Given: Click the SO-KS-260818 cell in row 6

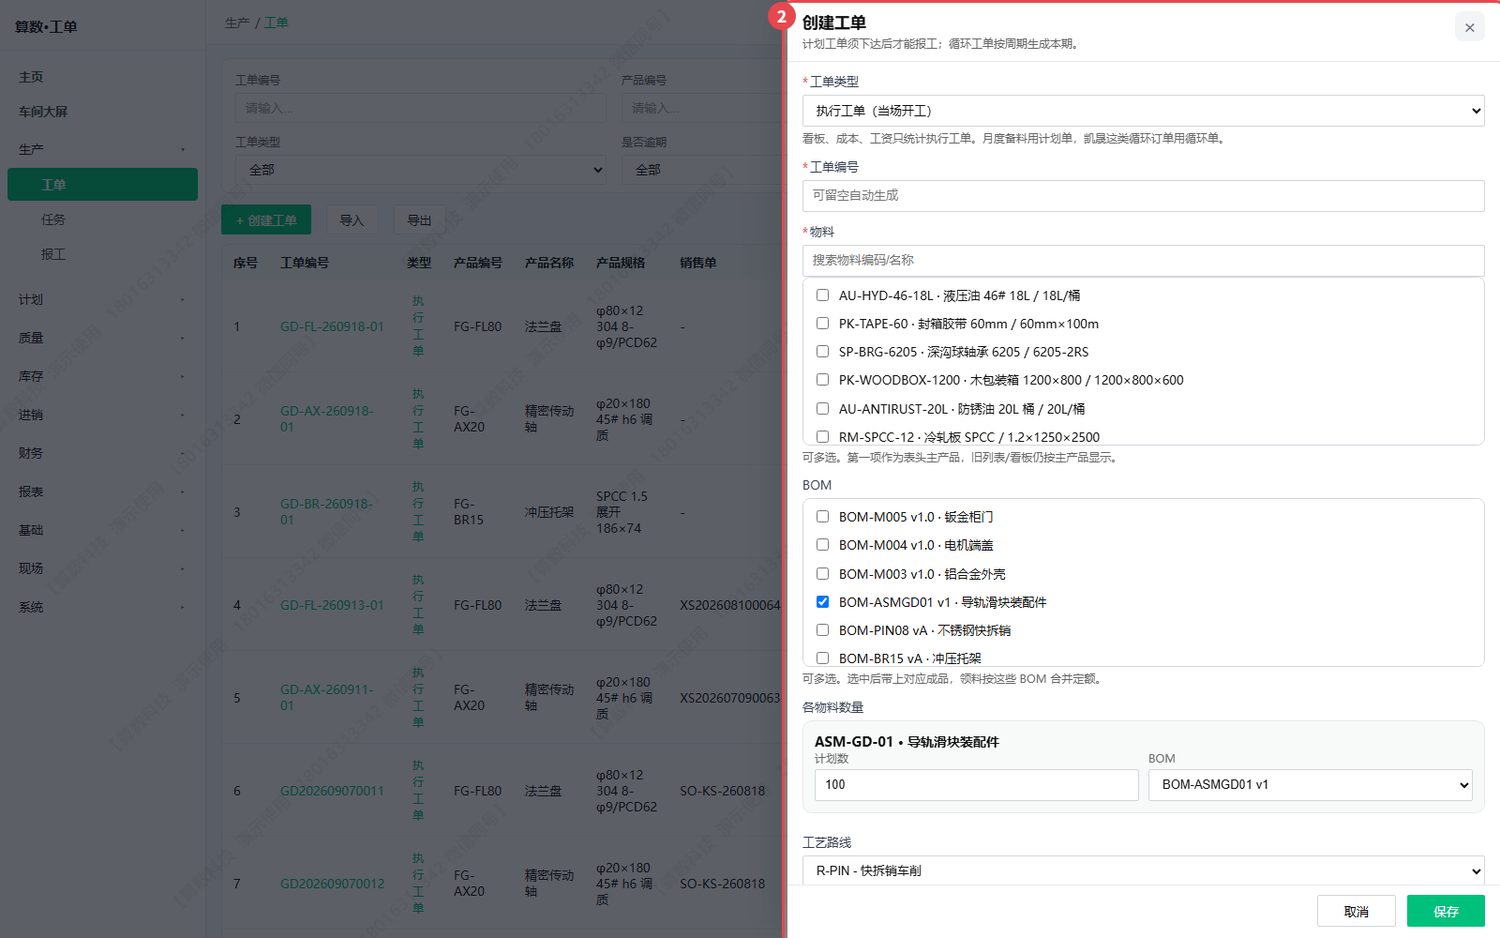Looking at the screenshot, I should click(x=722, y=791).
